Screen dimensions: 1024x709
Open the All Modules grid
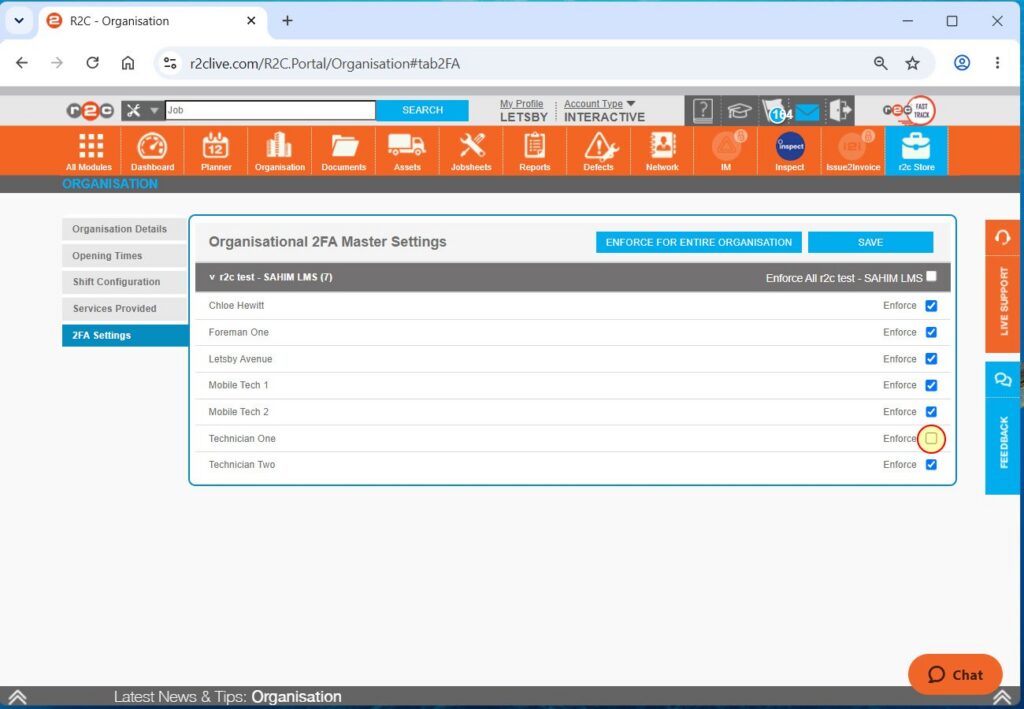point(89,151)
